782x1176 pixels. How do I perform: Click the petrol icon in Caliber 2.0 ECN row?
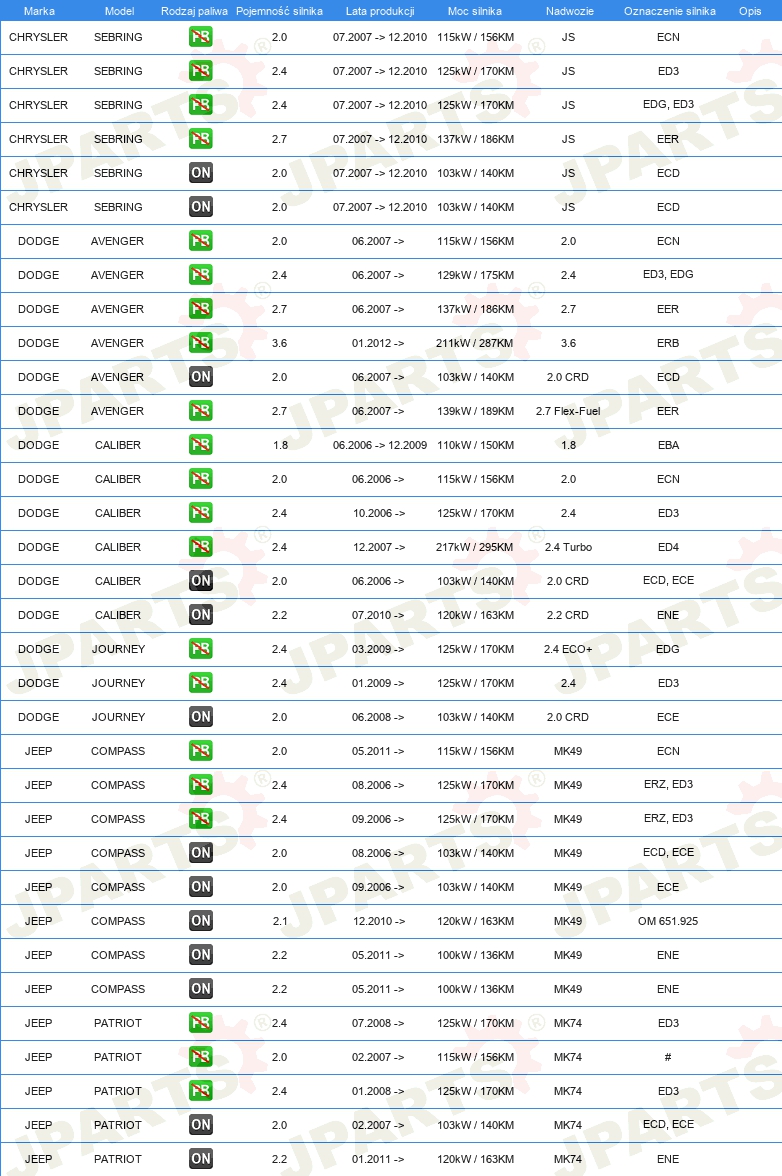pos(200,478)
